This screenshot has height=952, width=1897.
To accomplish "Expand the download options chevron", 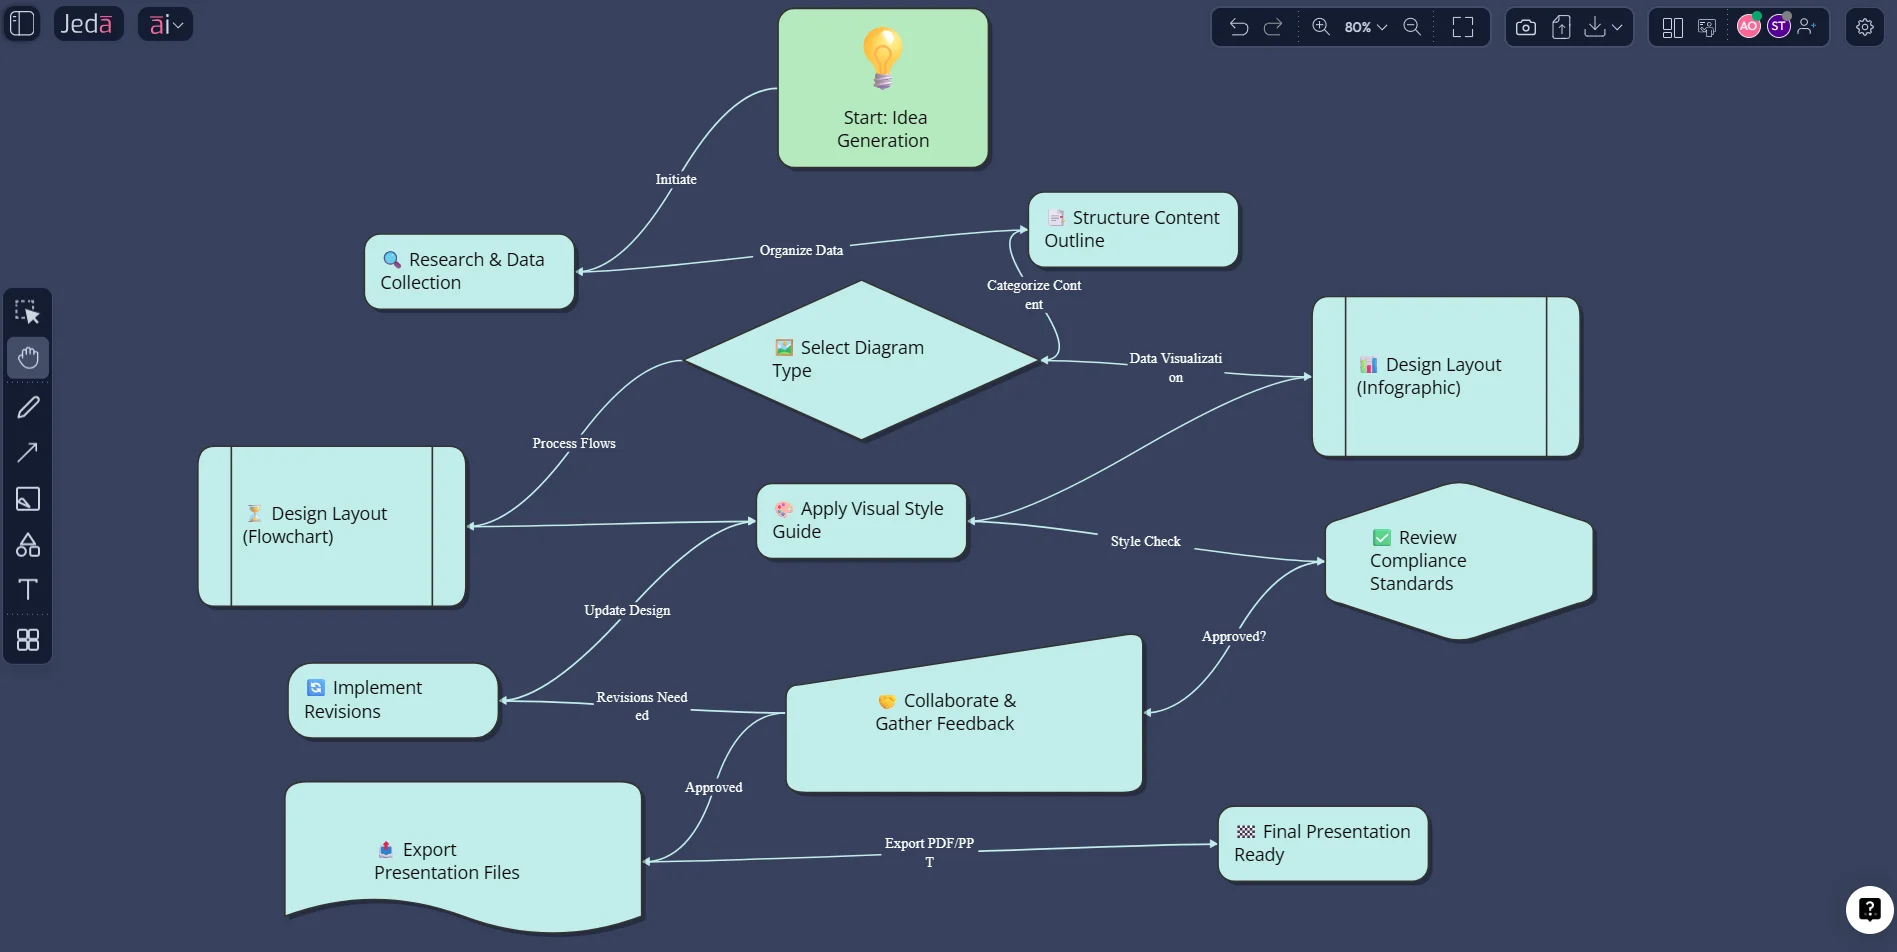I will coord(1615,27).
